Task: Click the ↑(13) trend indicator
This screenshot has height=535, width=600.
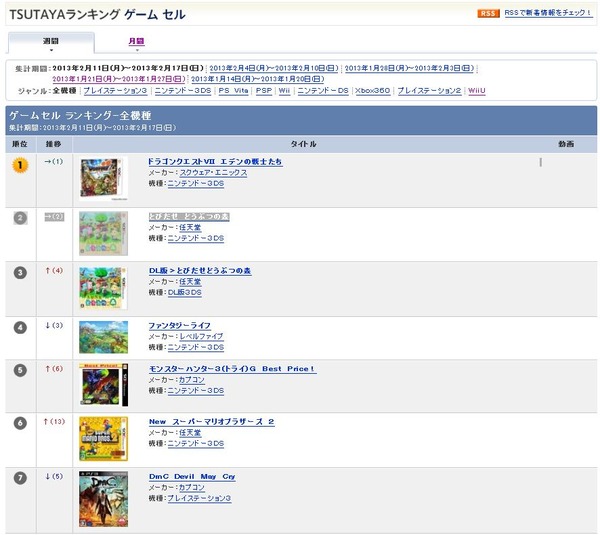Action: (x=55, y=421)
